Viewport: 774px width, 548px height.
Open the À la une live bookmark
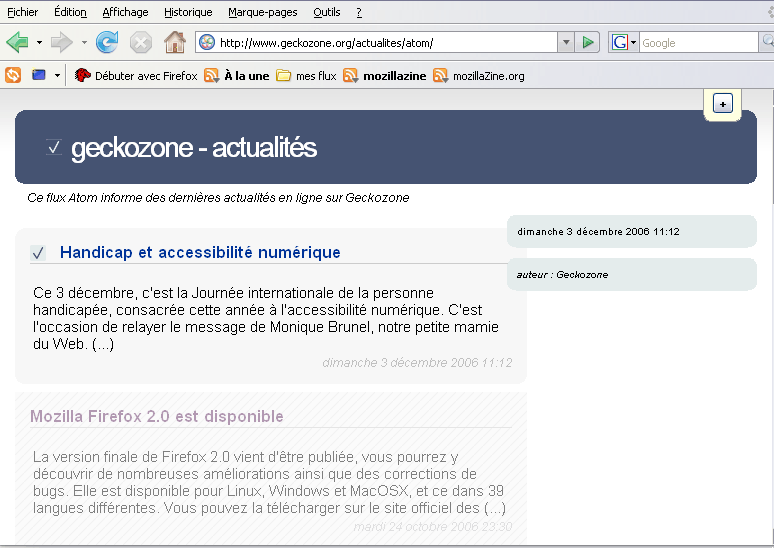[237, 76]
